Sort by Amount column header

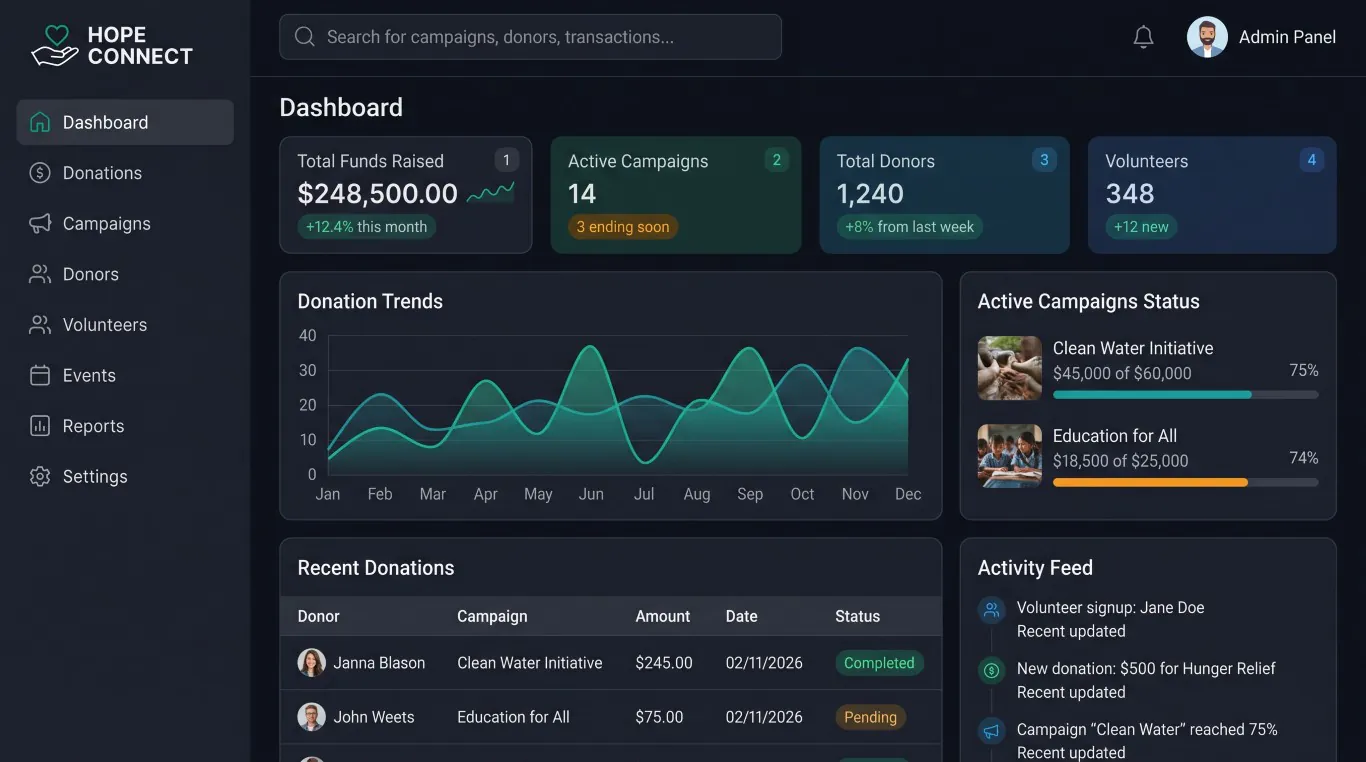(x=663, y=616)
